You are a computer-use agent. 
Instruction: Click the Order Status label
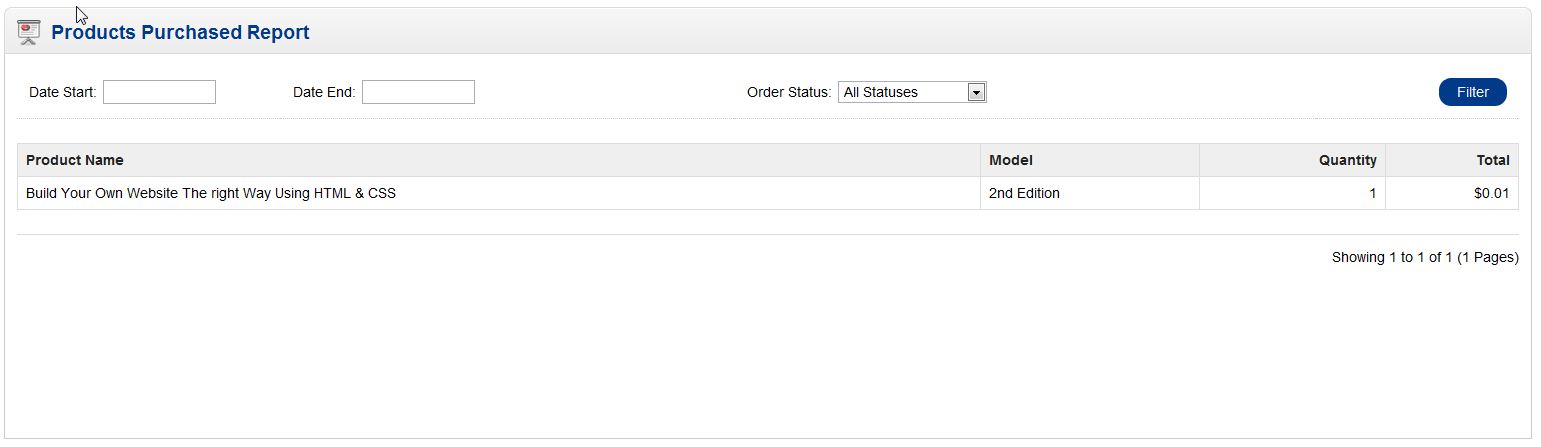pyautogui.click(x=788, y=92)
